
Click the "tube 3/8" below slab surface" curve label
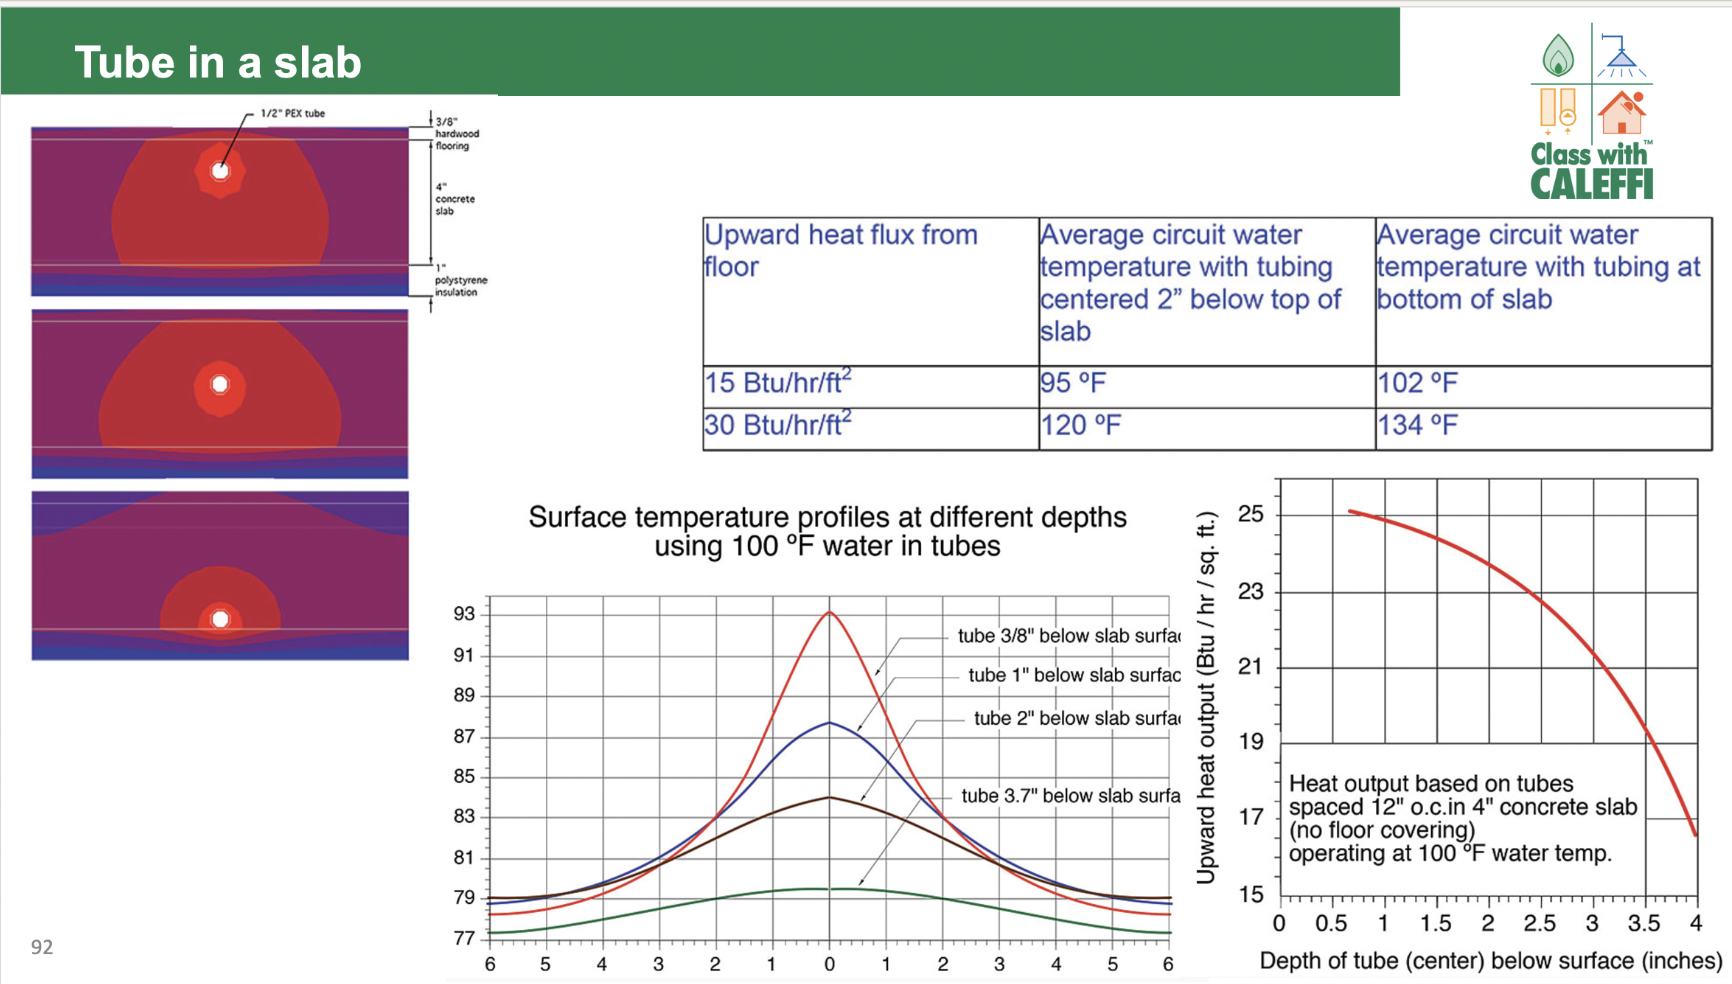(x=1069, y=636)
